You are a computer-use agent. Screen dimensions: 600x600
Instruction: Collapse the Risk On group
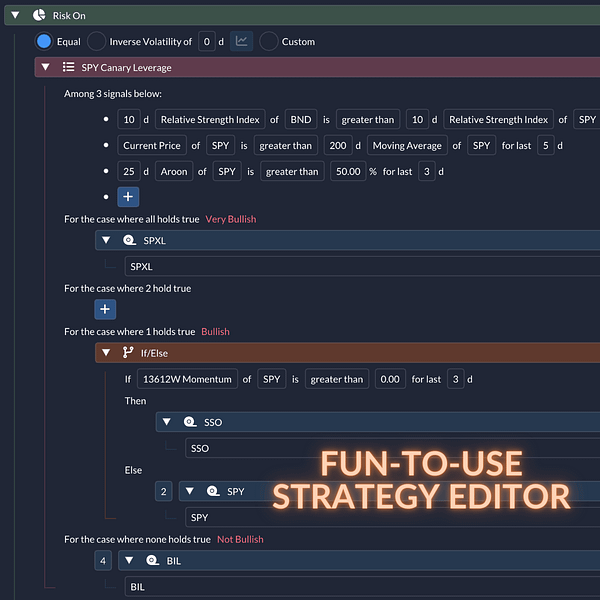click(15, 16)
